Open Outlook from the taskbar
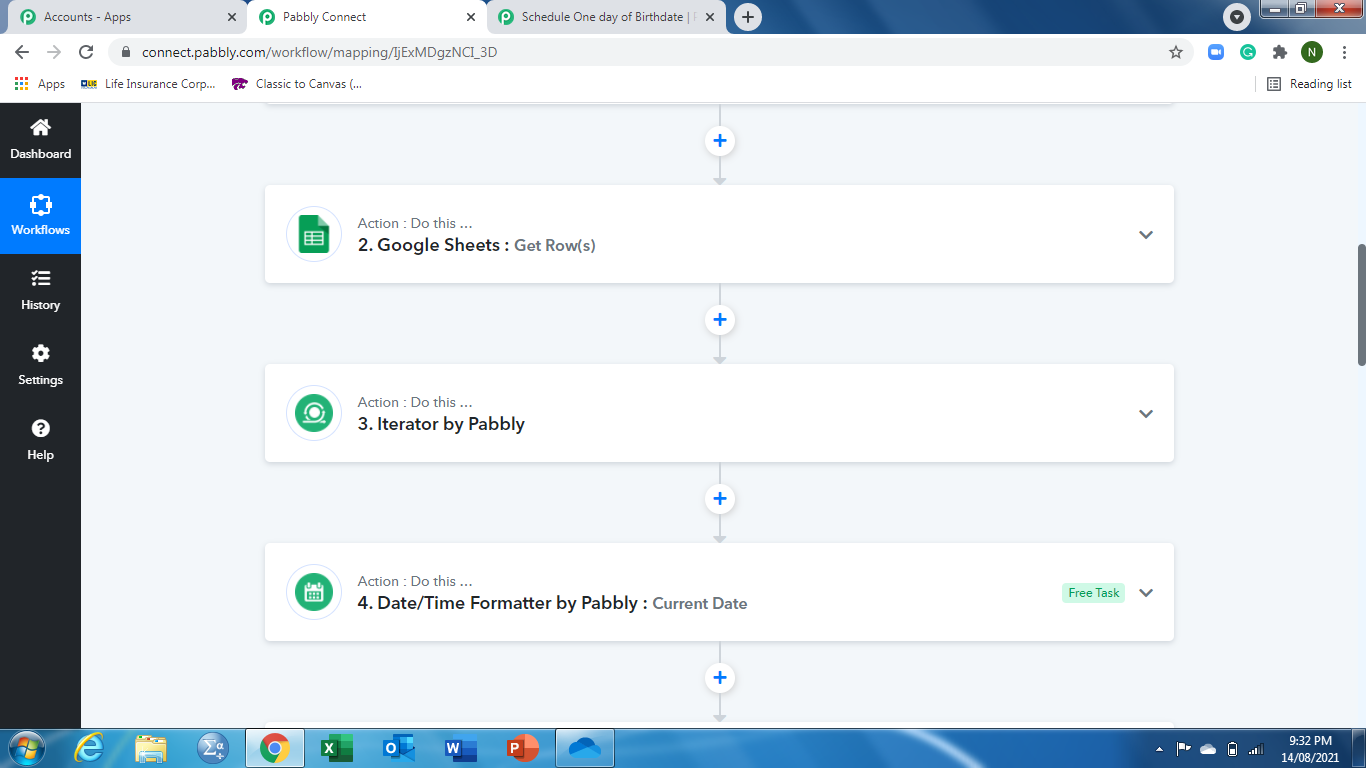The width and height of the screenshot is (1366, 768). point(399,748)
